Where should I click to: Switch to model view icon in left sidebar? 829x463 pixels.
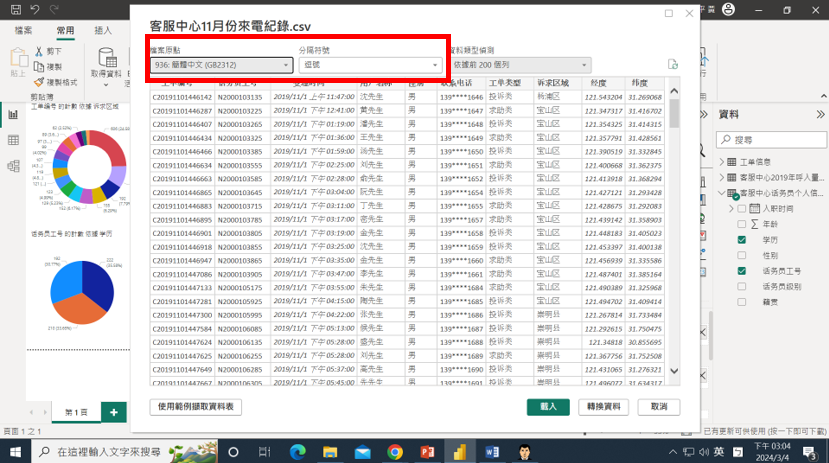tap(14, 167)
